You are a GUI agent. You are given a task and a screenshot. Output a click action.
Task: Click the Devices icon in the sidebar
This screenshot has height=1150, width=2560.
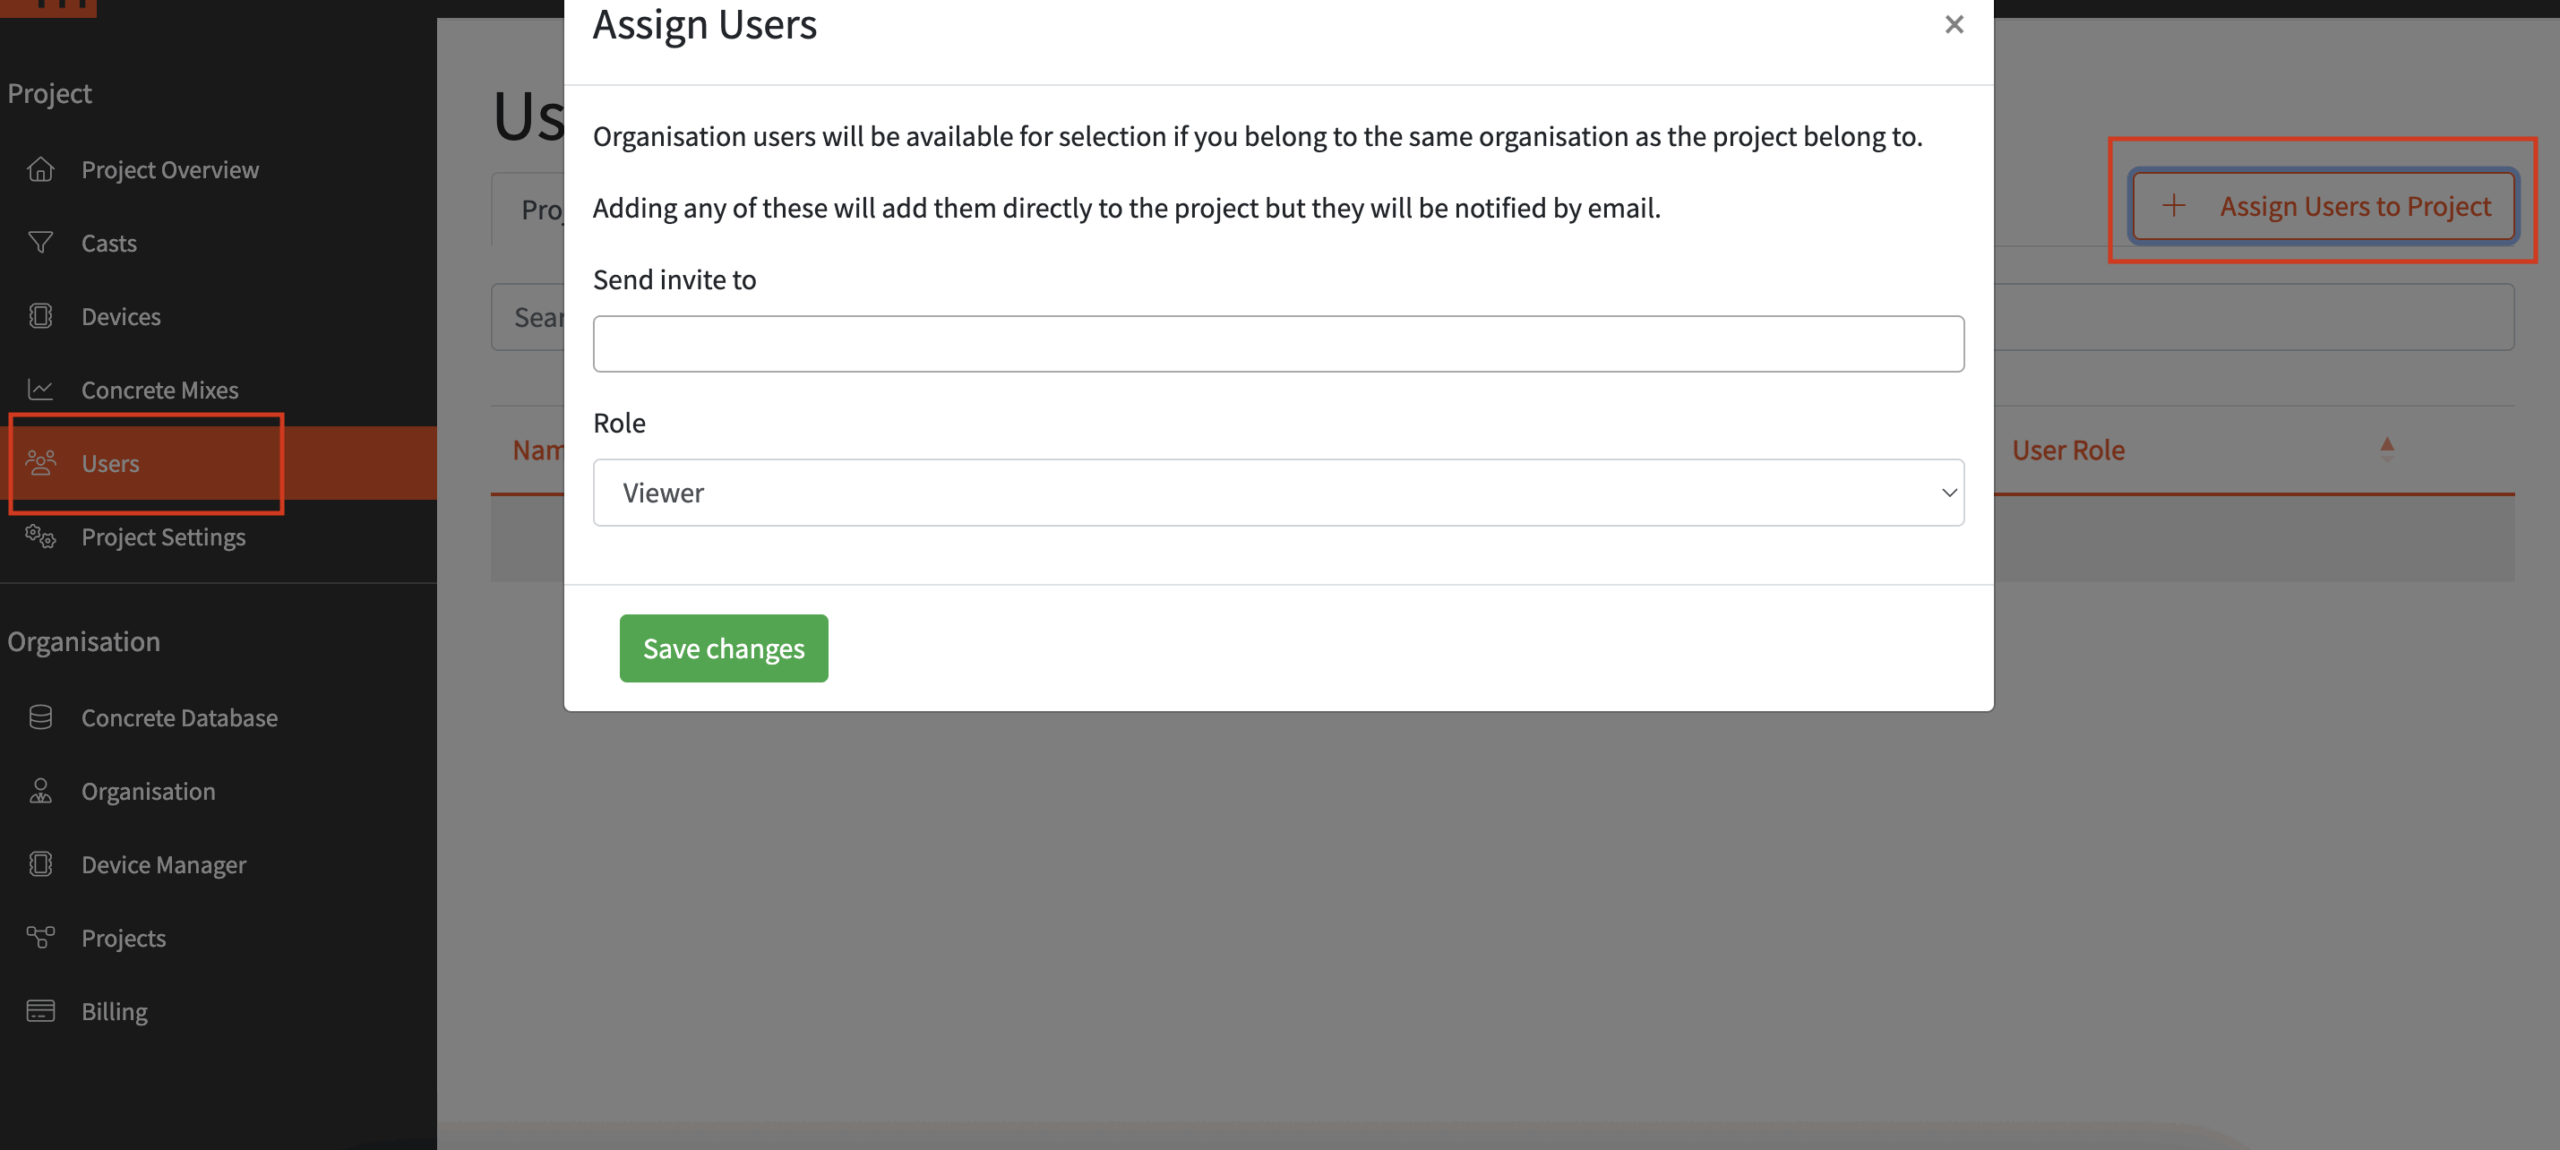click(40, 316)
